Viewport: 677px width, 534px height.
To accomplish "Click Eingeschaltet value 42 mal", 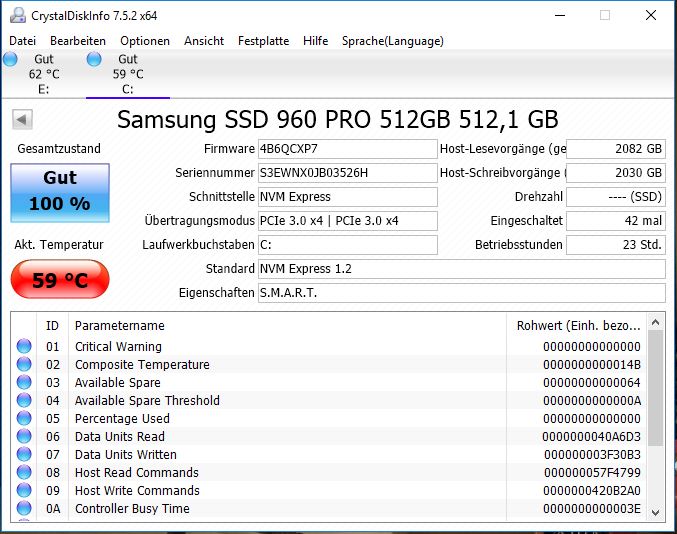I will tap(616, 221).
